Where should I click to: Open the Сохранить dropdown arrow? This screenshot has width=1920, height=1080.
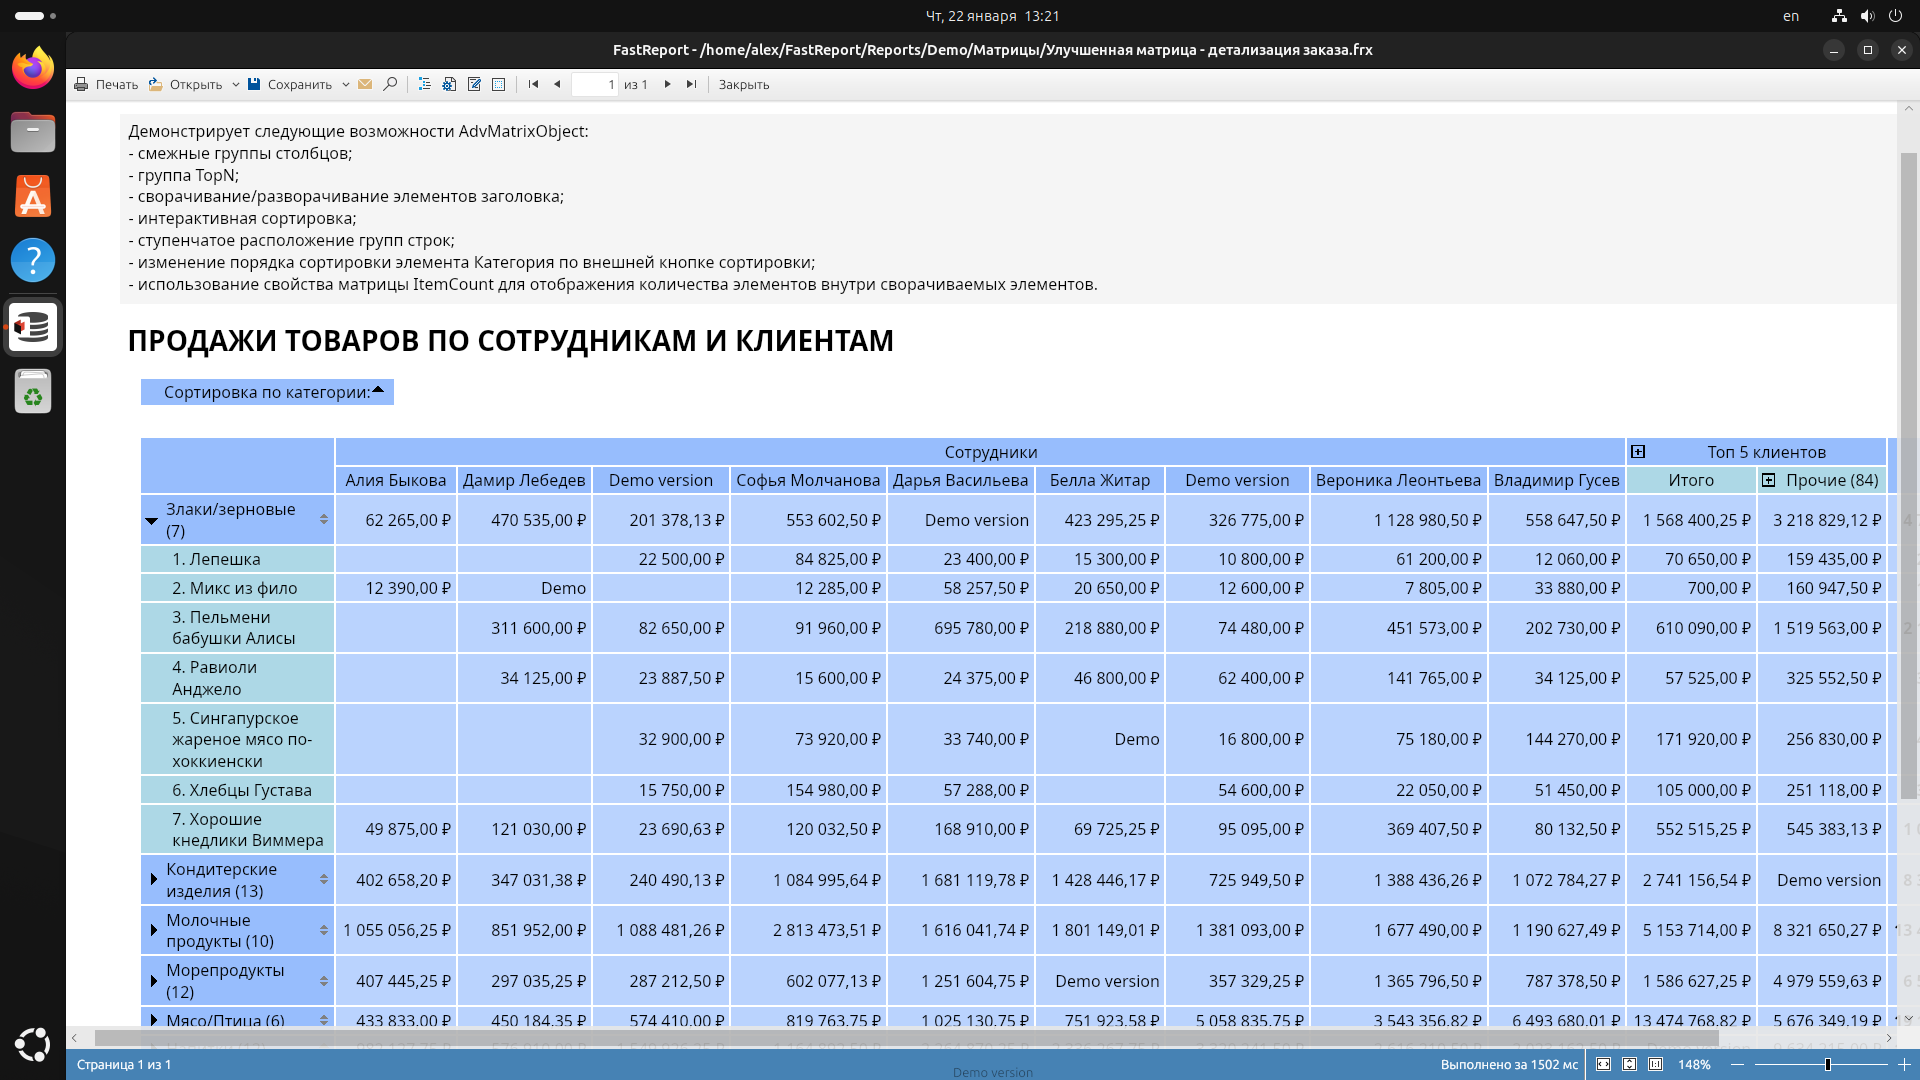click(x=345, y=85)
